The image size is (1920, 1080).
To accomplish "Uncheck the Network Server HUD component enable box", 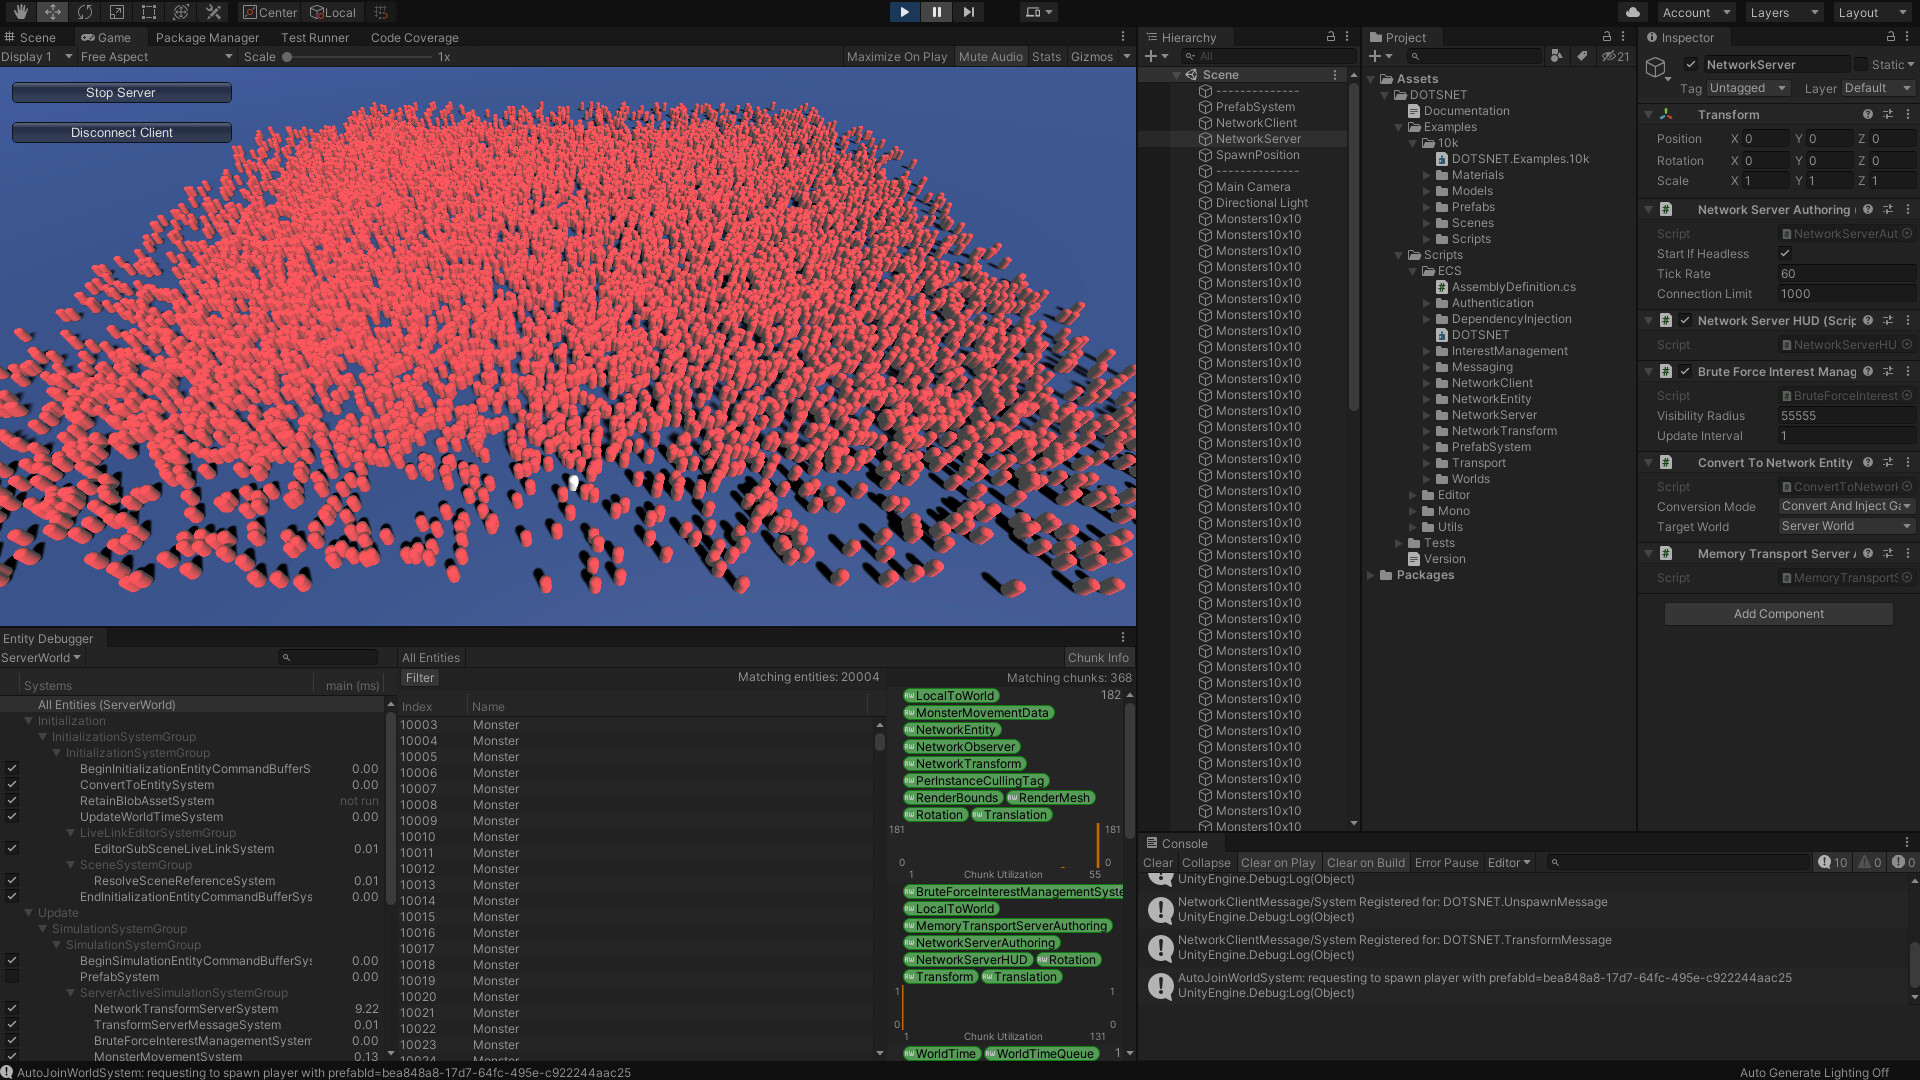I will (1685, 321).
